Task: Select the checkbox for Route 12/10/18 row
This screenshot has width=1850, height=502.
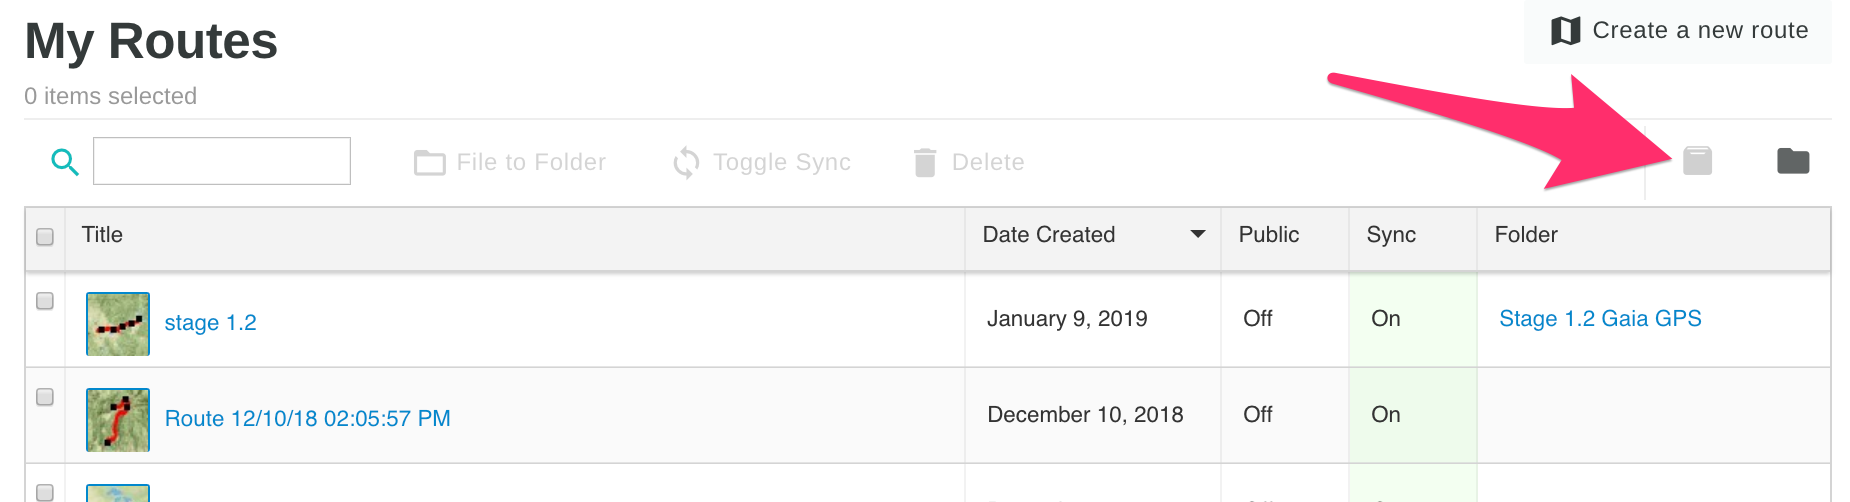Action: coord(45,397)
